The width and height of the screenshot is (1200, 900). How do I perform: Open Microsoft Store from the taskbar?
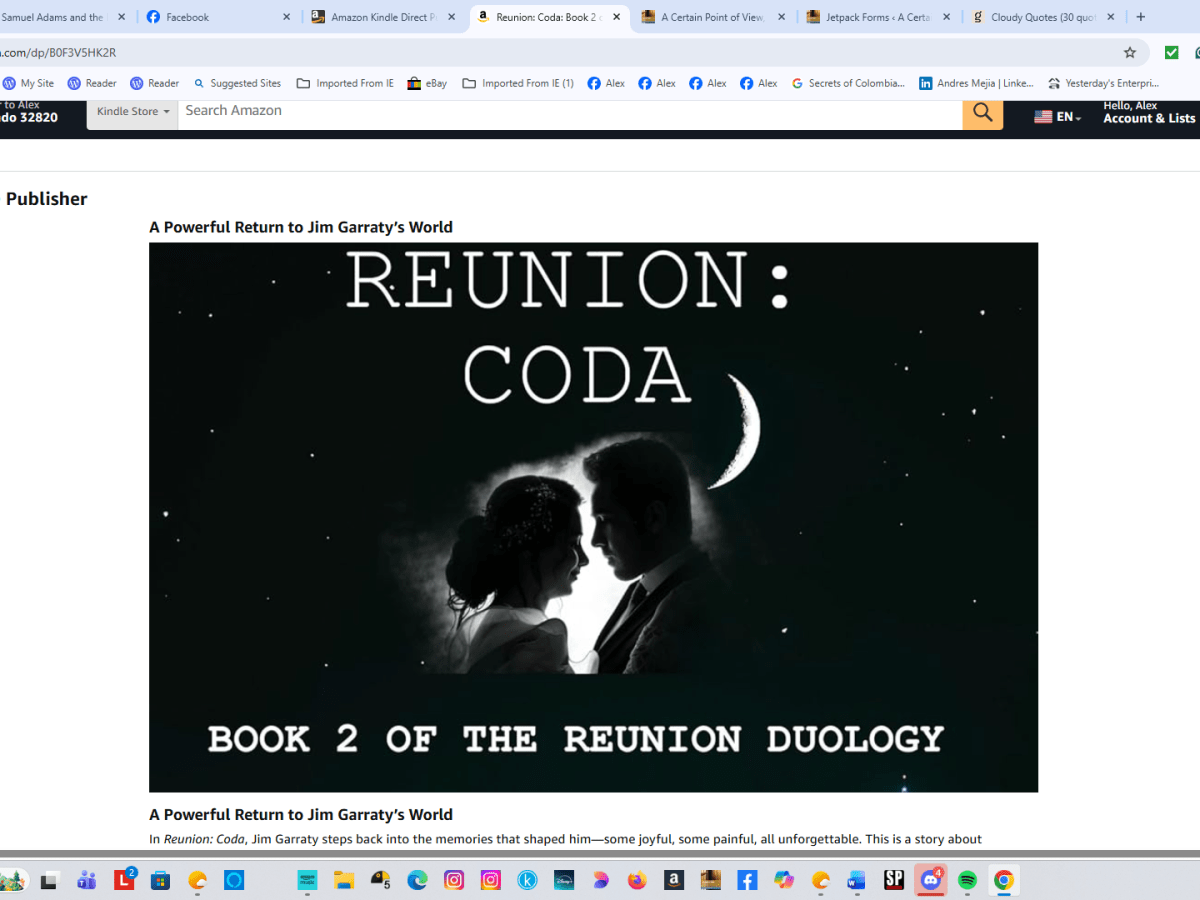[160, 880]
